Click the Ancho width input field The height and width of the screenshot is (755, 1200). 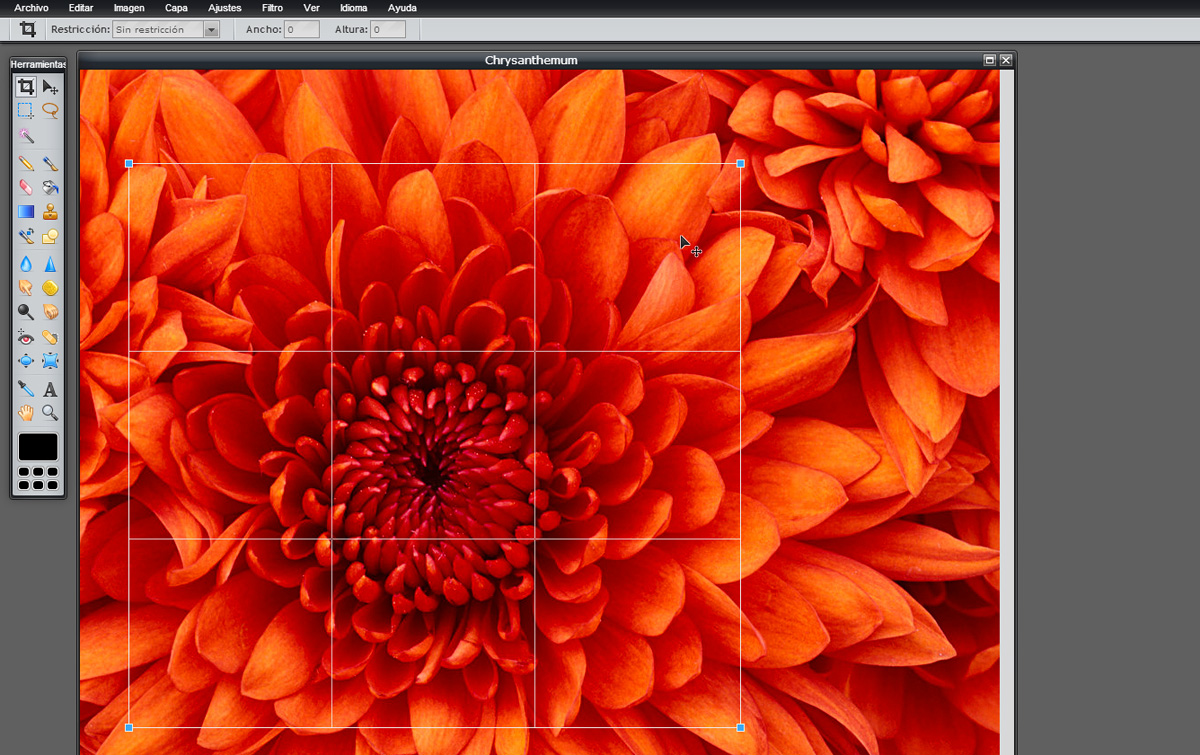click(x=301, y=30)
